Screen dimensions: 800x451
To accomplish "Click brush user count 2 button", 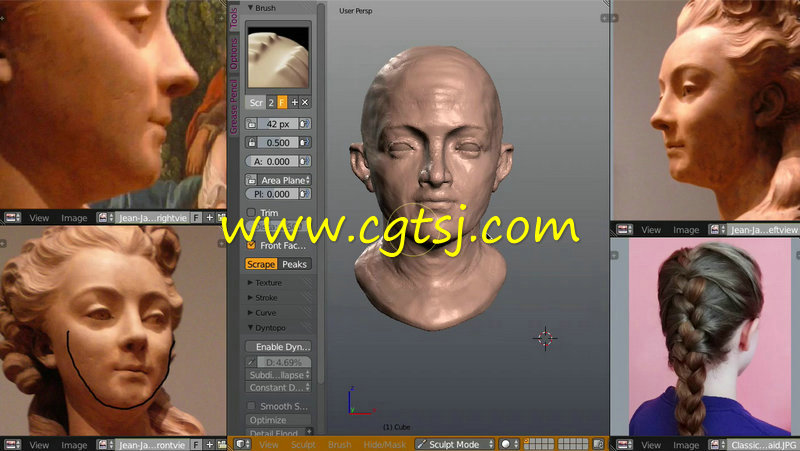I will pyautogui.click(x=271, y=103).
